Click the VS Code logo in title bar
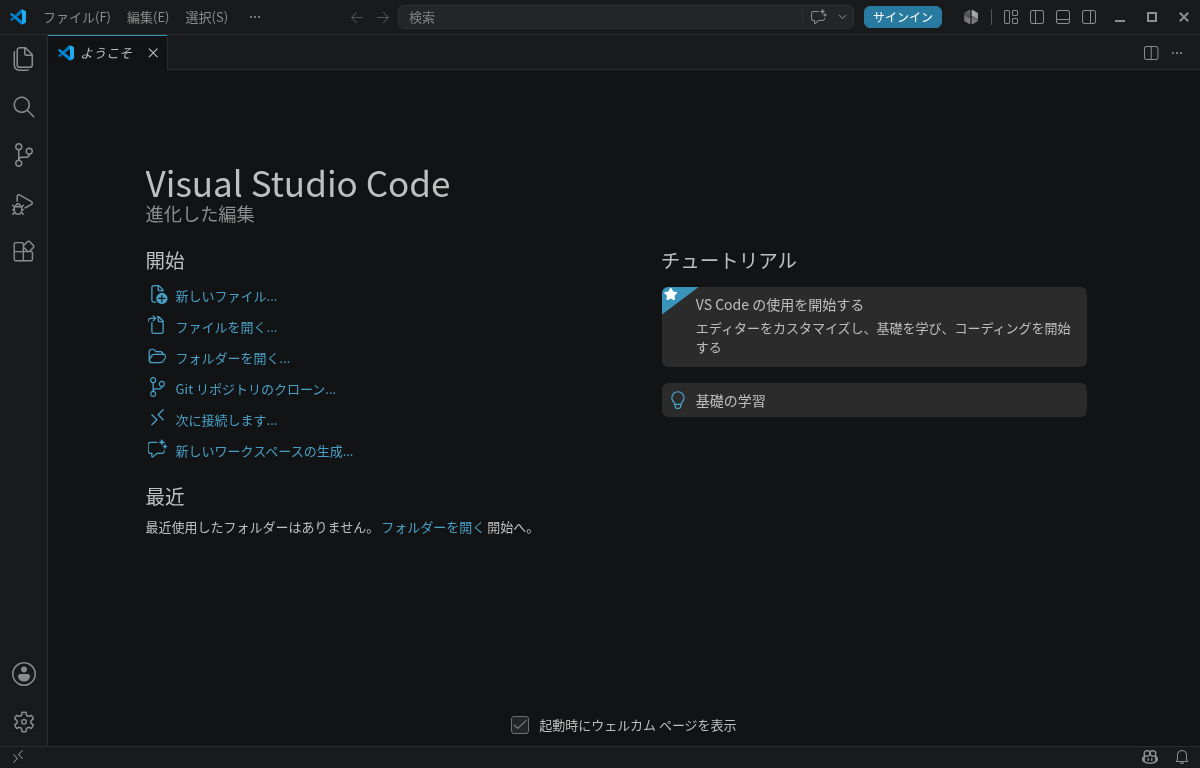1200x768 pixels. (x=18, y=17)
